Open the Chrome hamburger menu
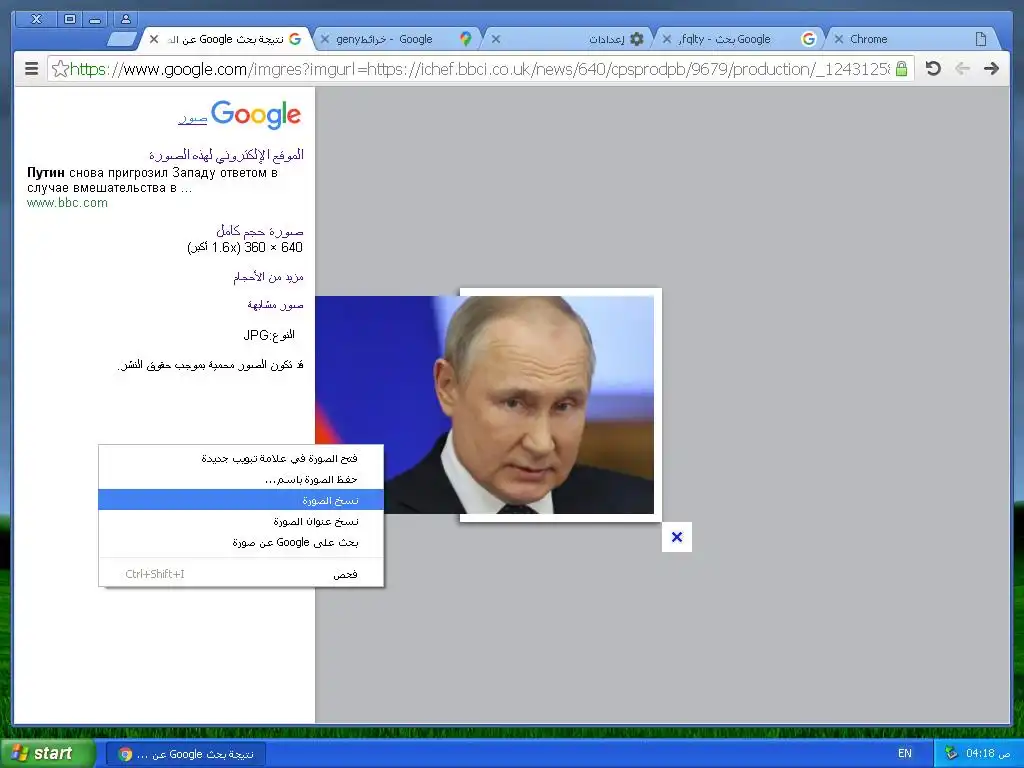 [x=31, y=69]
